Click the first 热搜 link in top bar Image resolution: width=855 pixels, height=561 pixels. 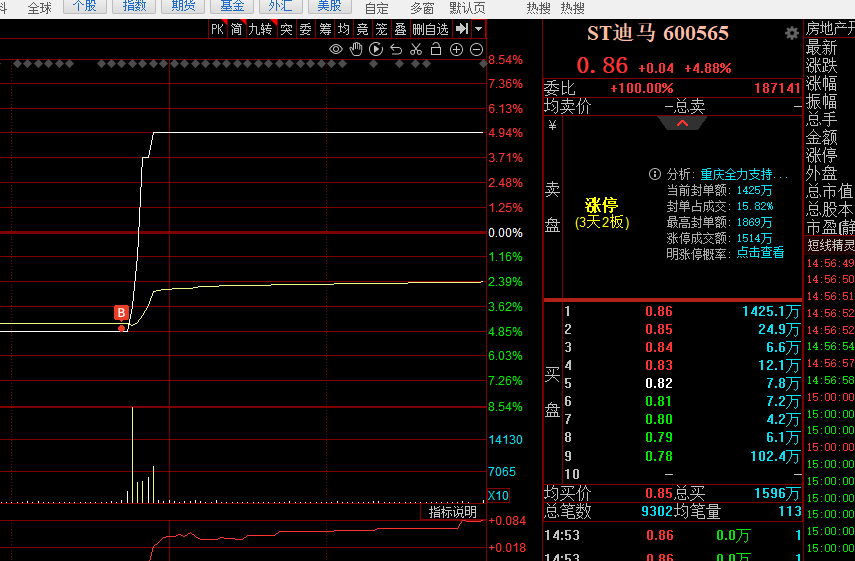[x=538, y=8]
